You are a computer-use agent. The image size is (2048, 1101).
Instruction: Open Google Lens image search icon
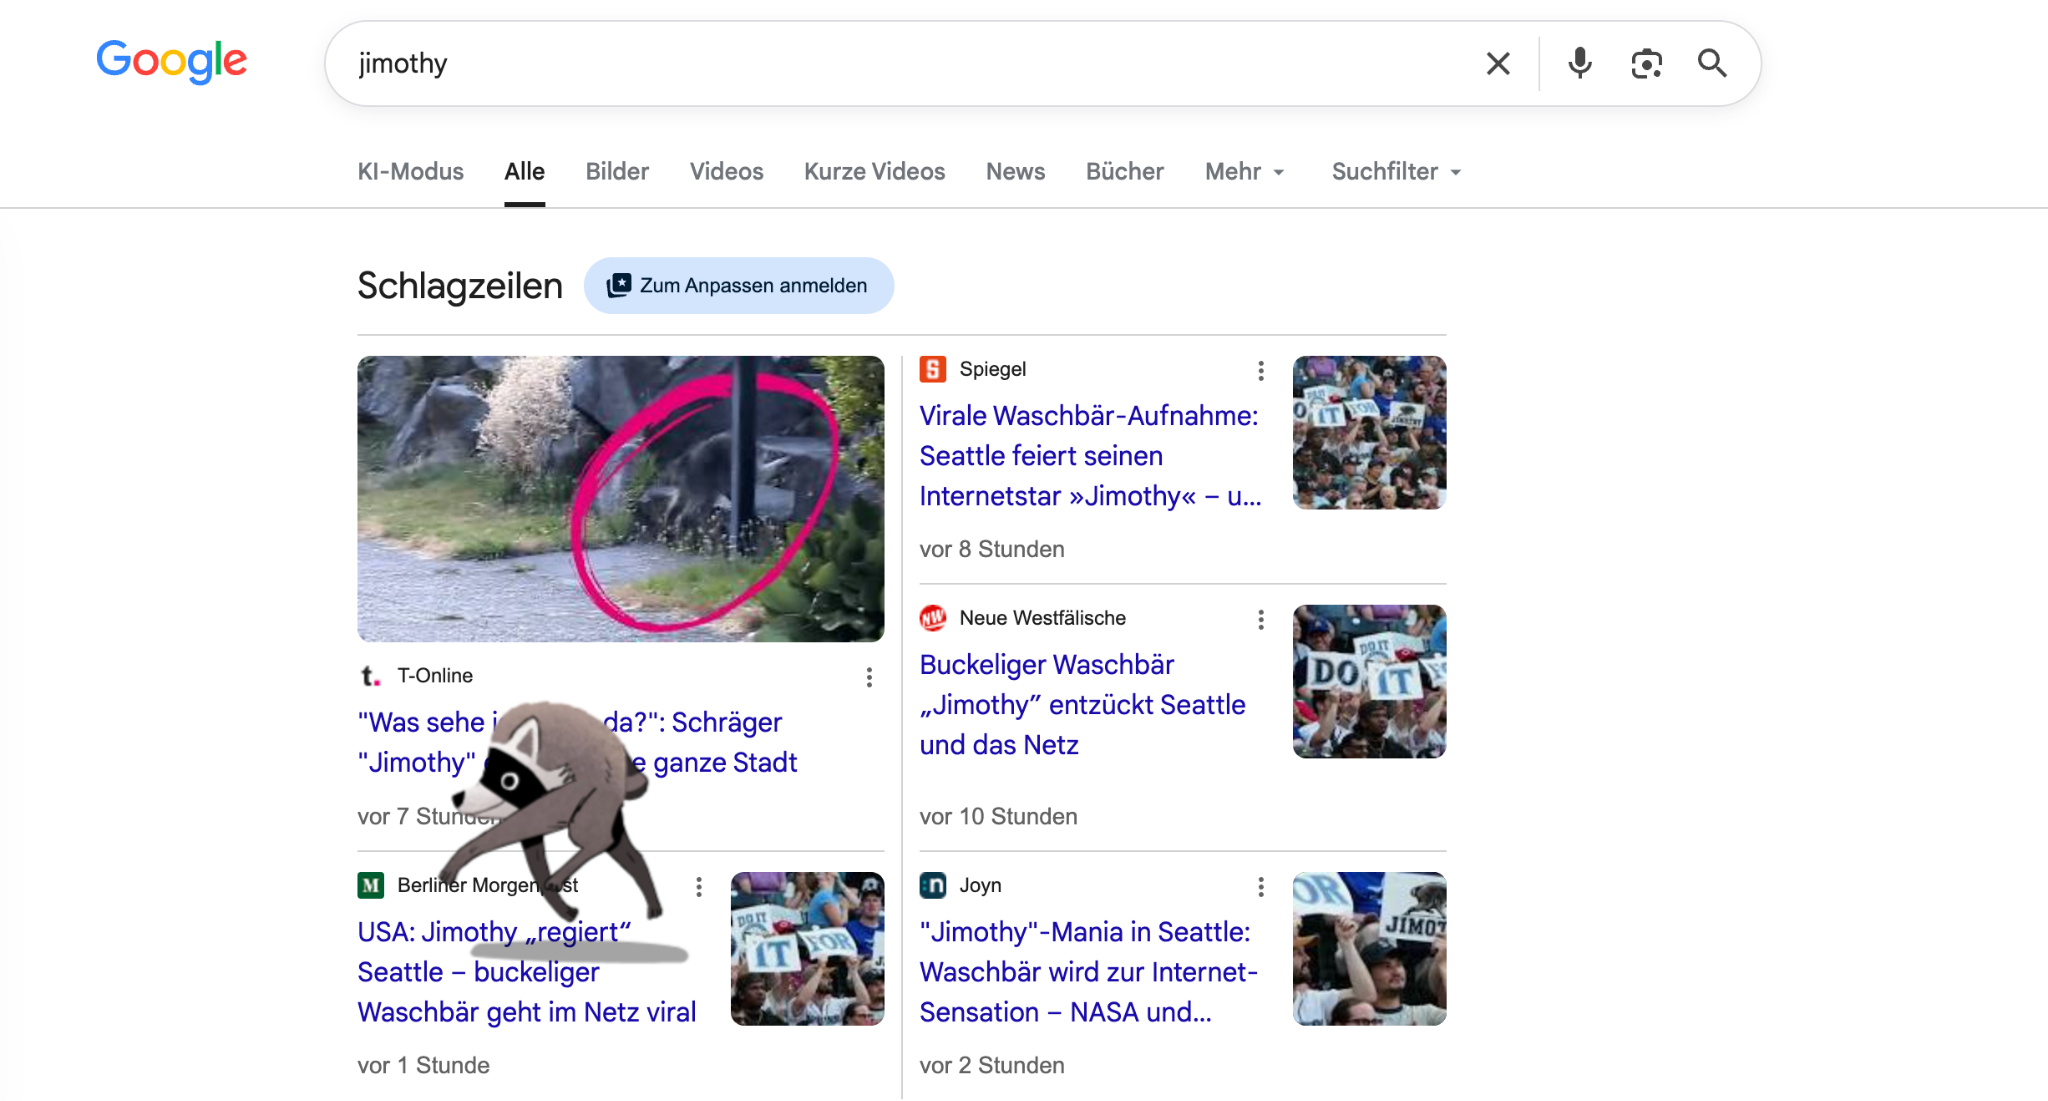click(x=1646, y=64)
